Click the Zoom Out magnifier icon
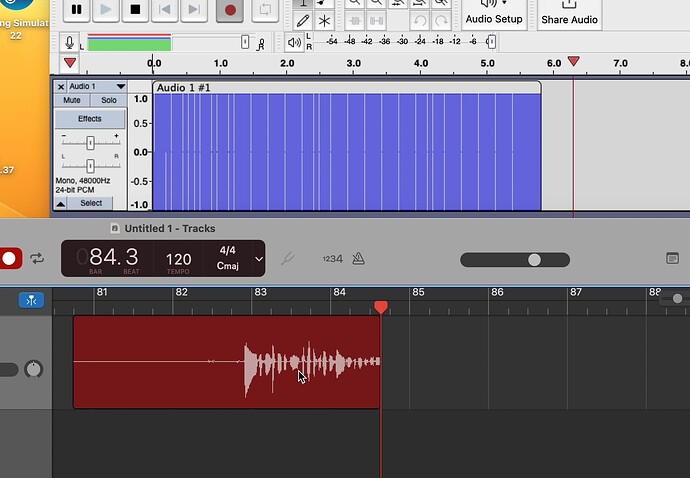The height and width of the screenshot is (478, 690). 376,4
